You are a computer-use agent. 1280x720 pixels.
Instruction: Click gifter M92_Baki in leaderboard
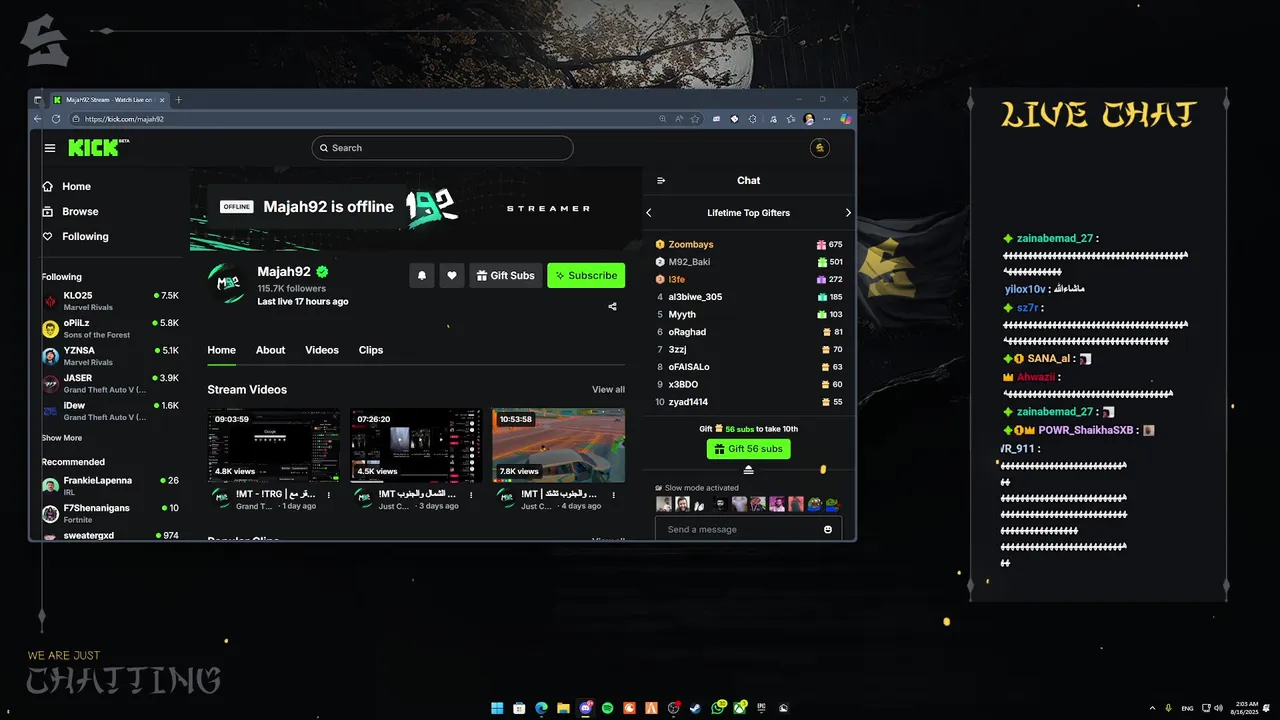coord(689,262)
